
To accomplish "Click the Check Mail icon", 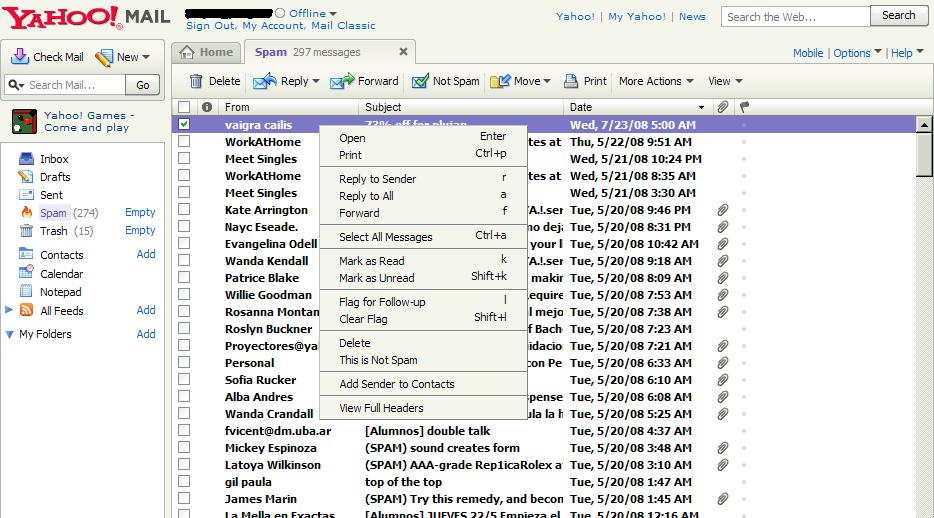I will click(19, 57).
